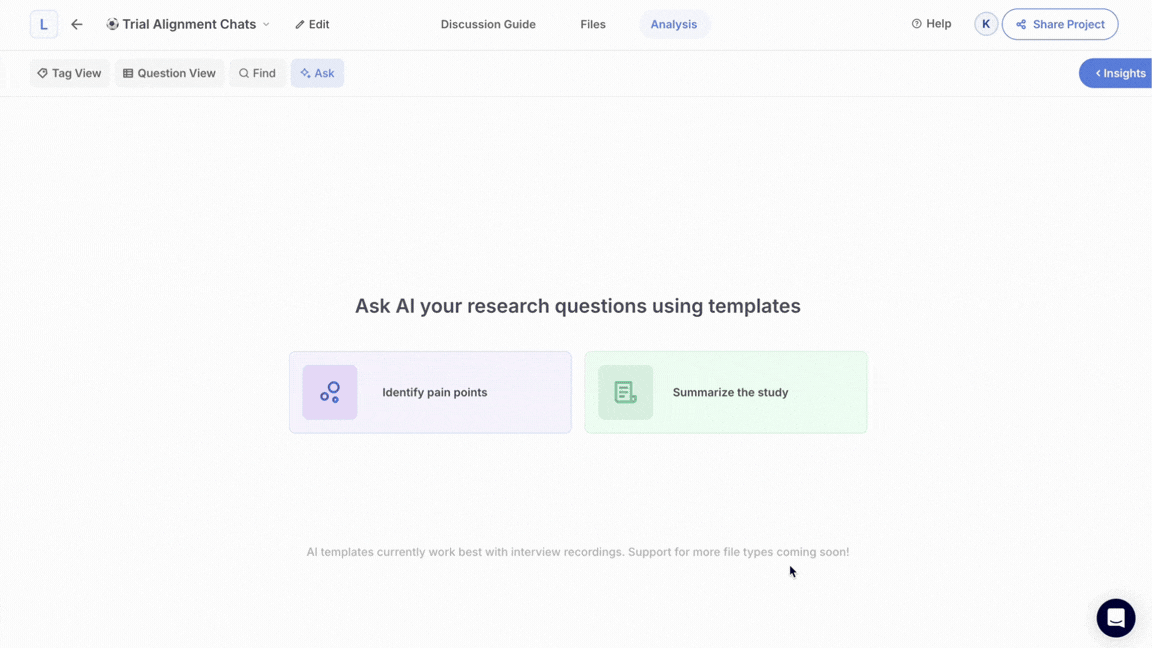Click the K user avatar
This screenshot has width=1152, height=648.
986,24
